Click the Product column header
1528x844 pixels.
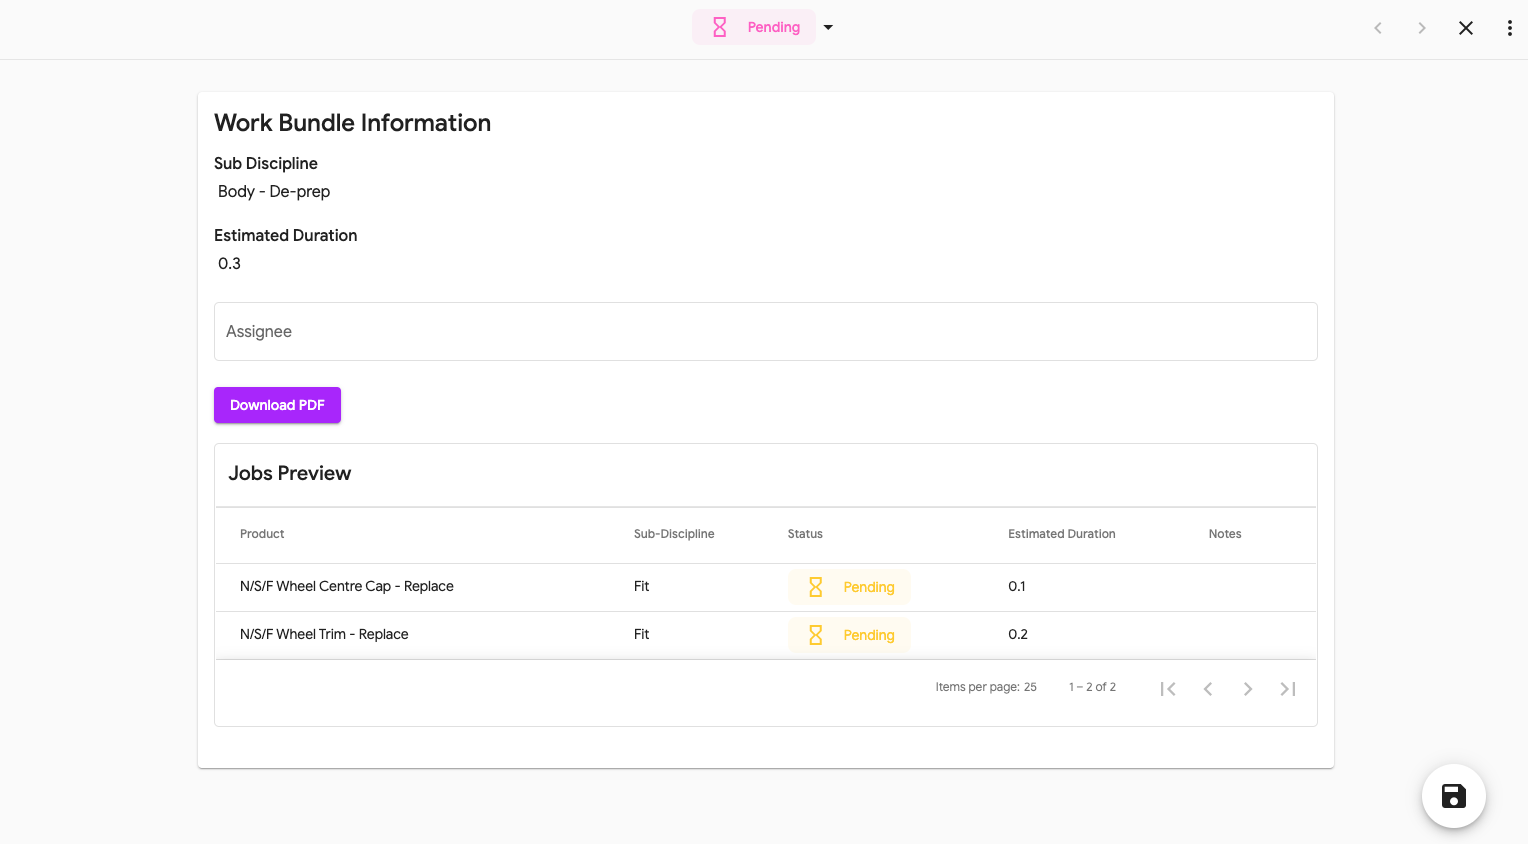point(262,534)
